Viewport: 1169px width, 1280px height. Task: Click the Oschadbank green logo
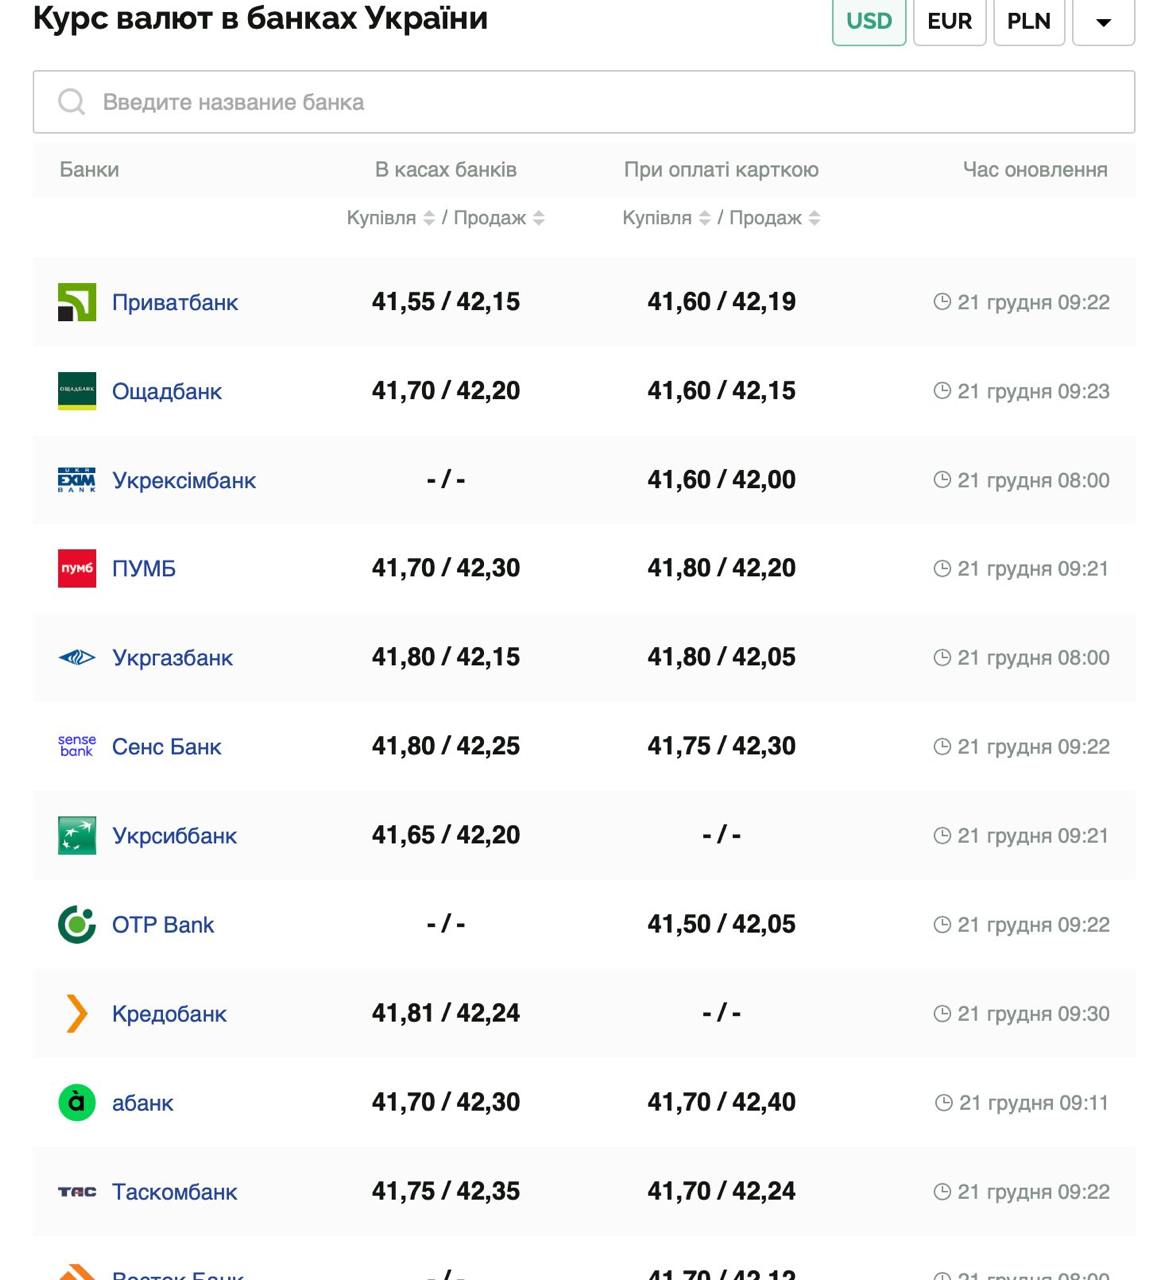77,391
